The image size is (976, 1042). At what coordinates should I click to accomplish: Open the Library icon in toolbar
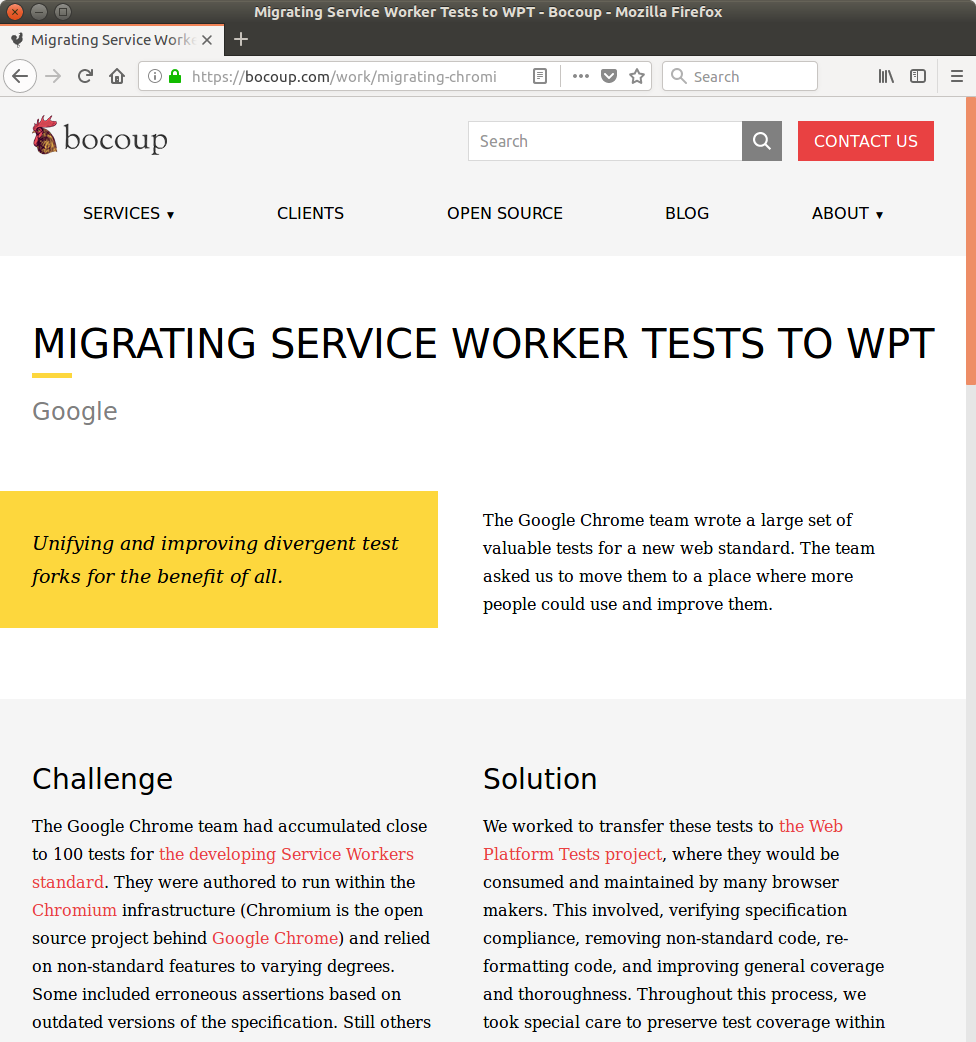(886, 76)
